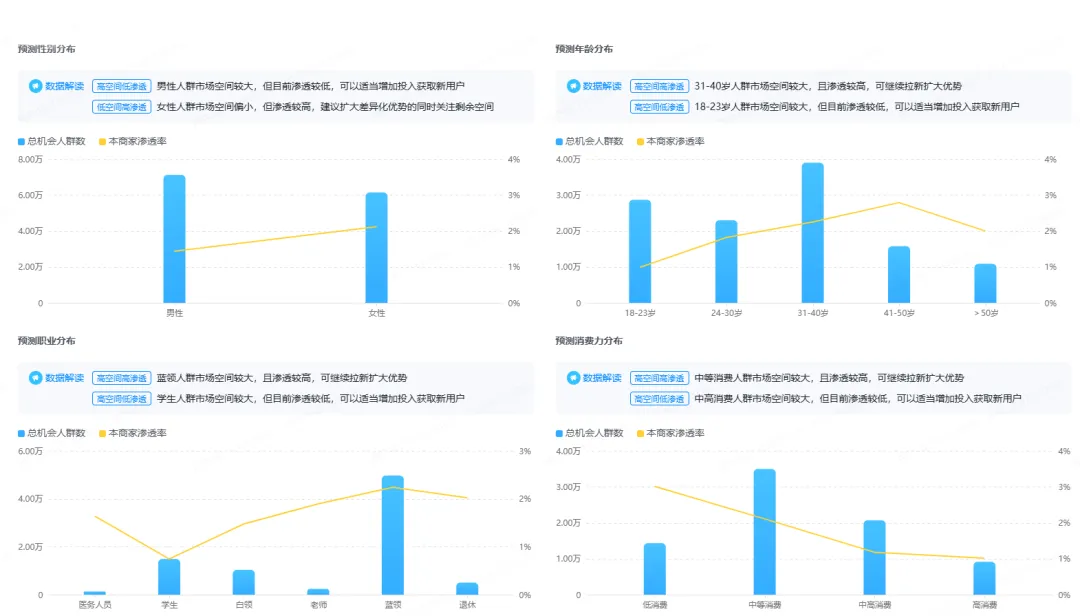Image resolution: width=1080 pixels, height=616 pixels.
Task: Click the penetration line point above 41-50岁
Action: pos(899,203)
